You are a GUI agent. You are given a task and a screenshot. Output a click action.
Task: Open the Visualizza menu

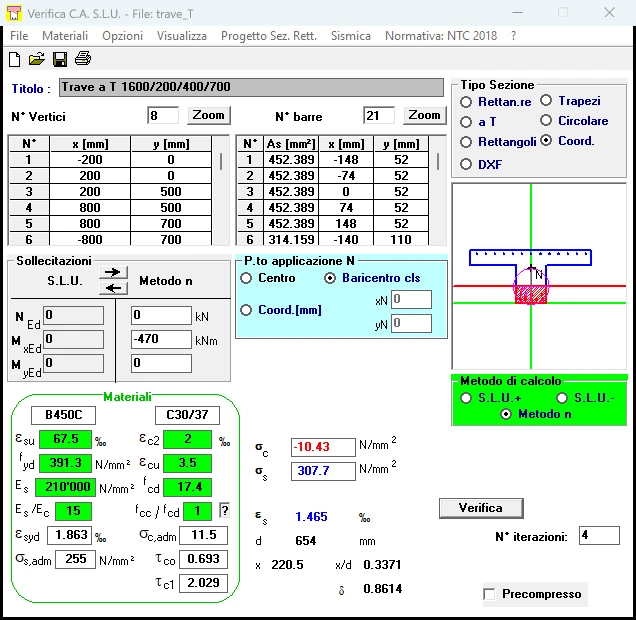tap(182, 36)
